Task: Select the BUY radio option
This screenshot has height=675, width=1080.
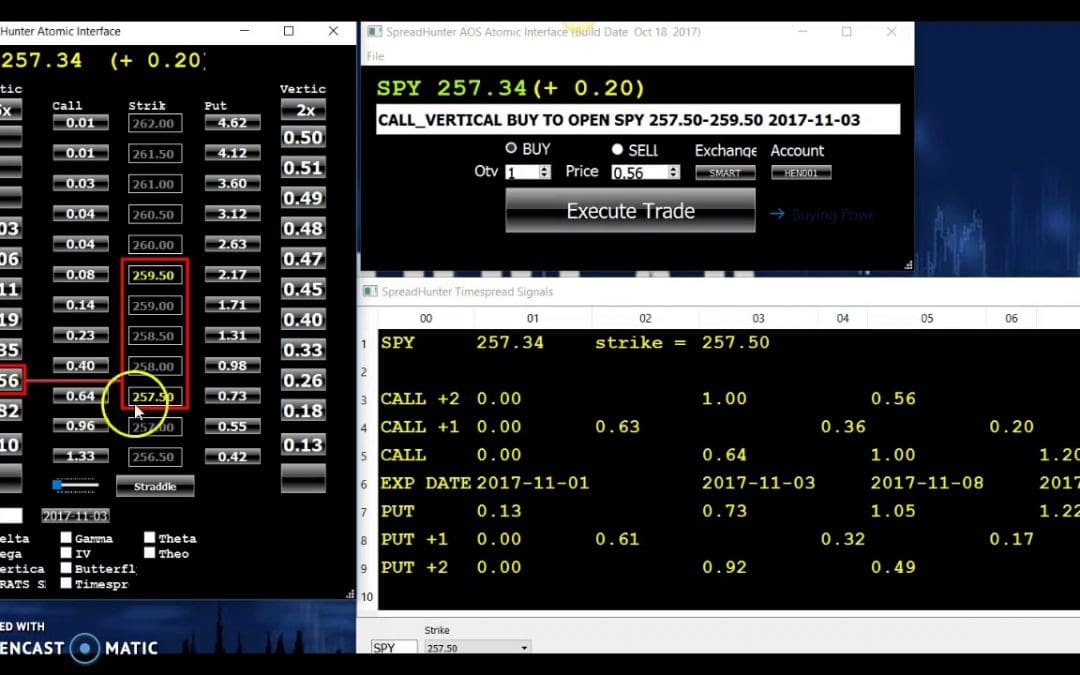Action: pyautogui.click(x=511, y=148)
